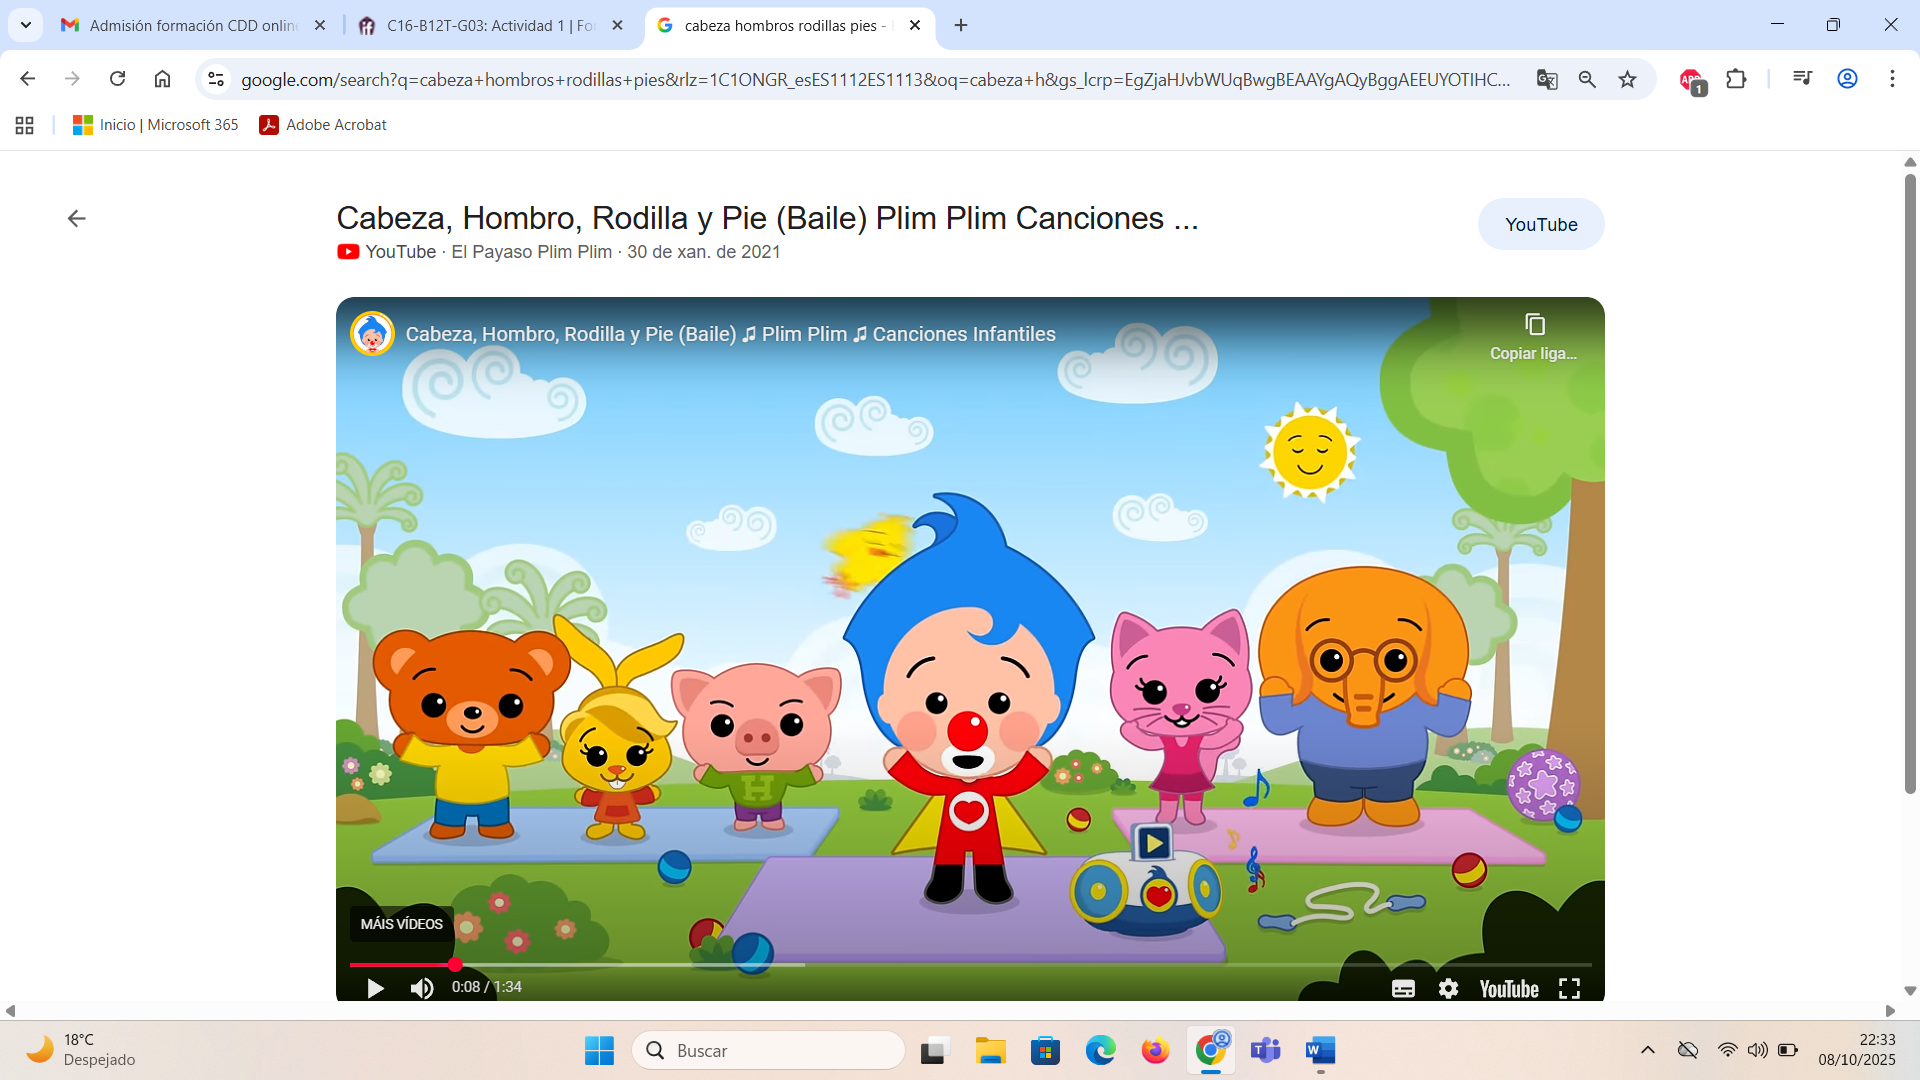Switch to C16-B12T-G03 Actividad 1 tab
This screenshot has height=1080, width=1920.
click(x=488, y=25)
